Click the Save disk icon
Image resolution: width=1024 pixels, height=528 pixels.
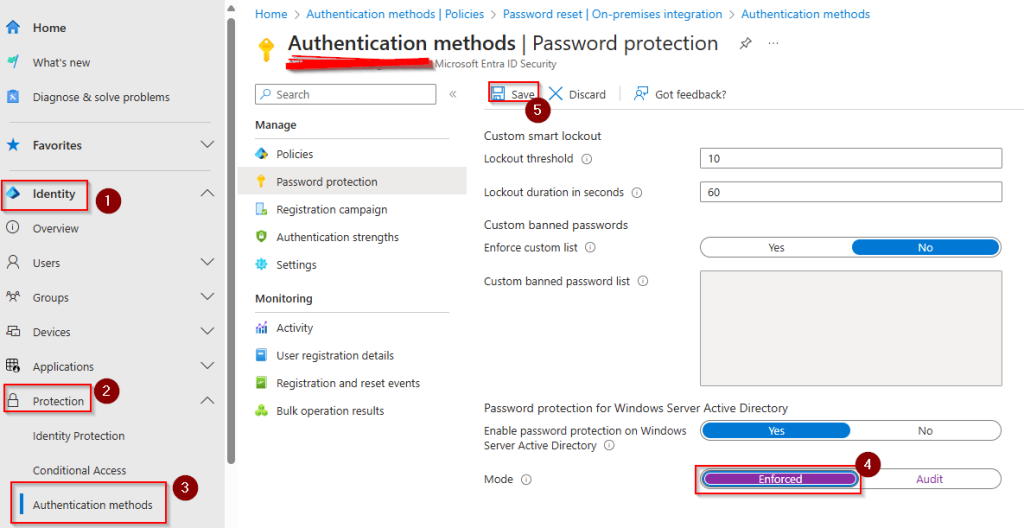497,94
